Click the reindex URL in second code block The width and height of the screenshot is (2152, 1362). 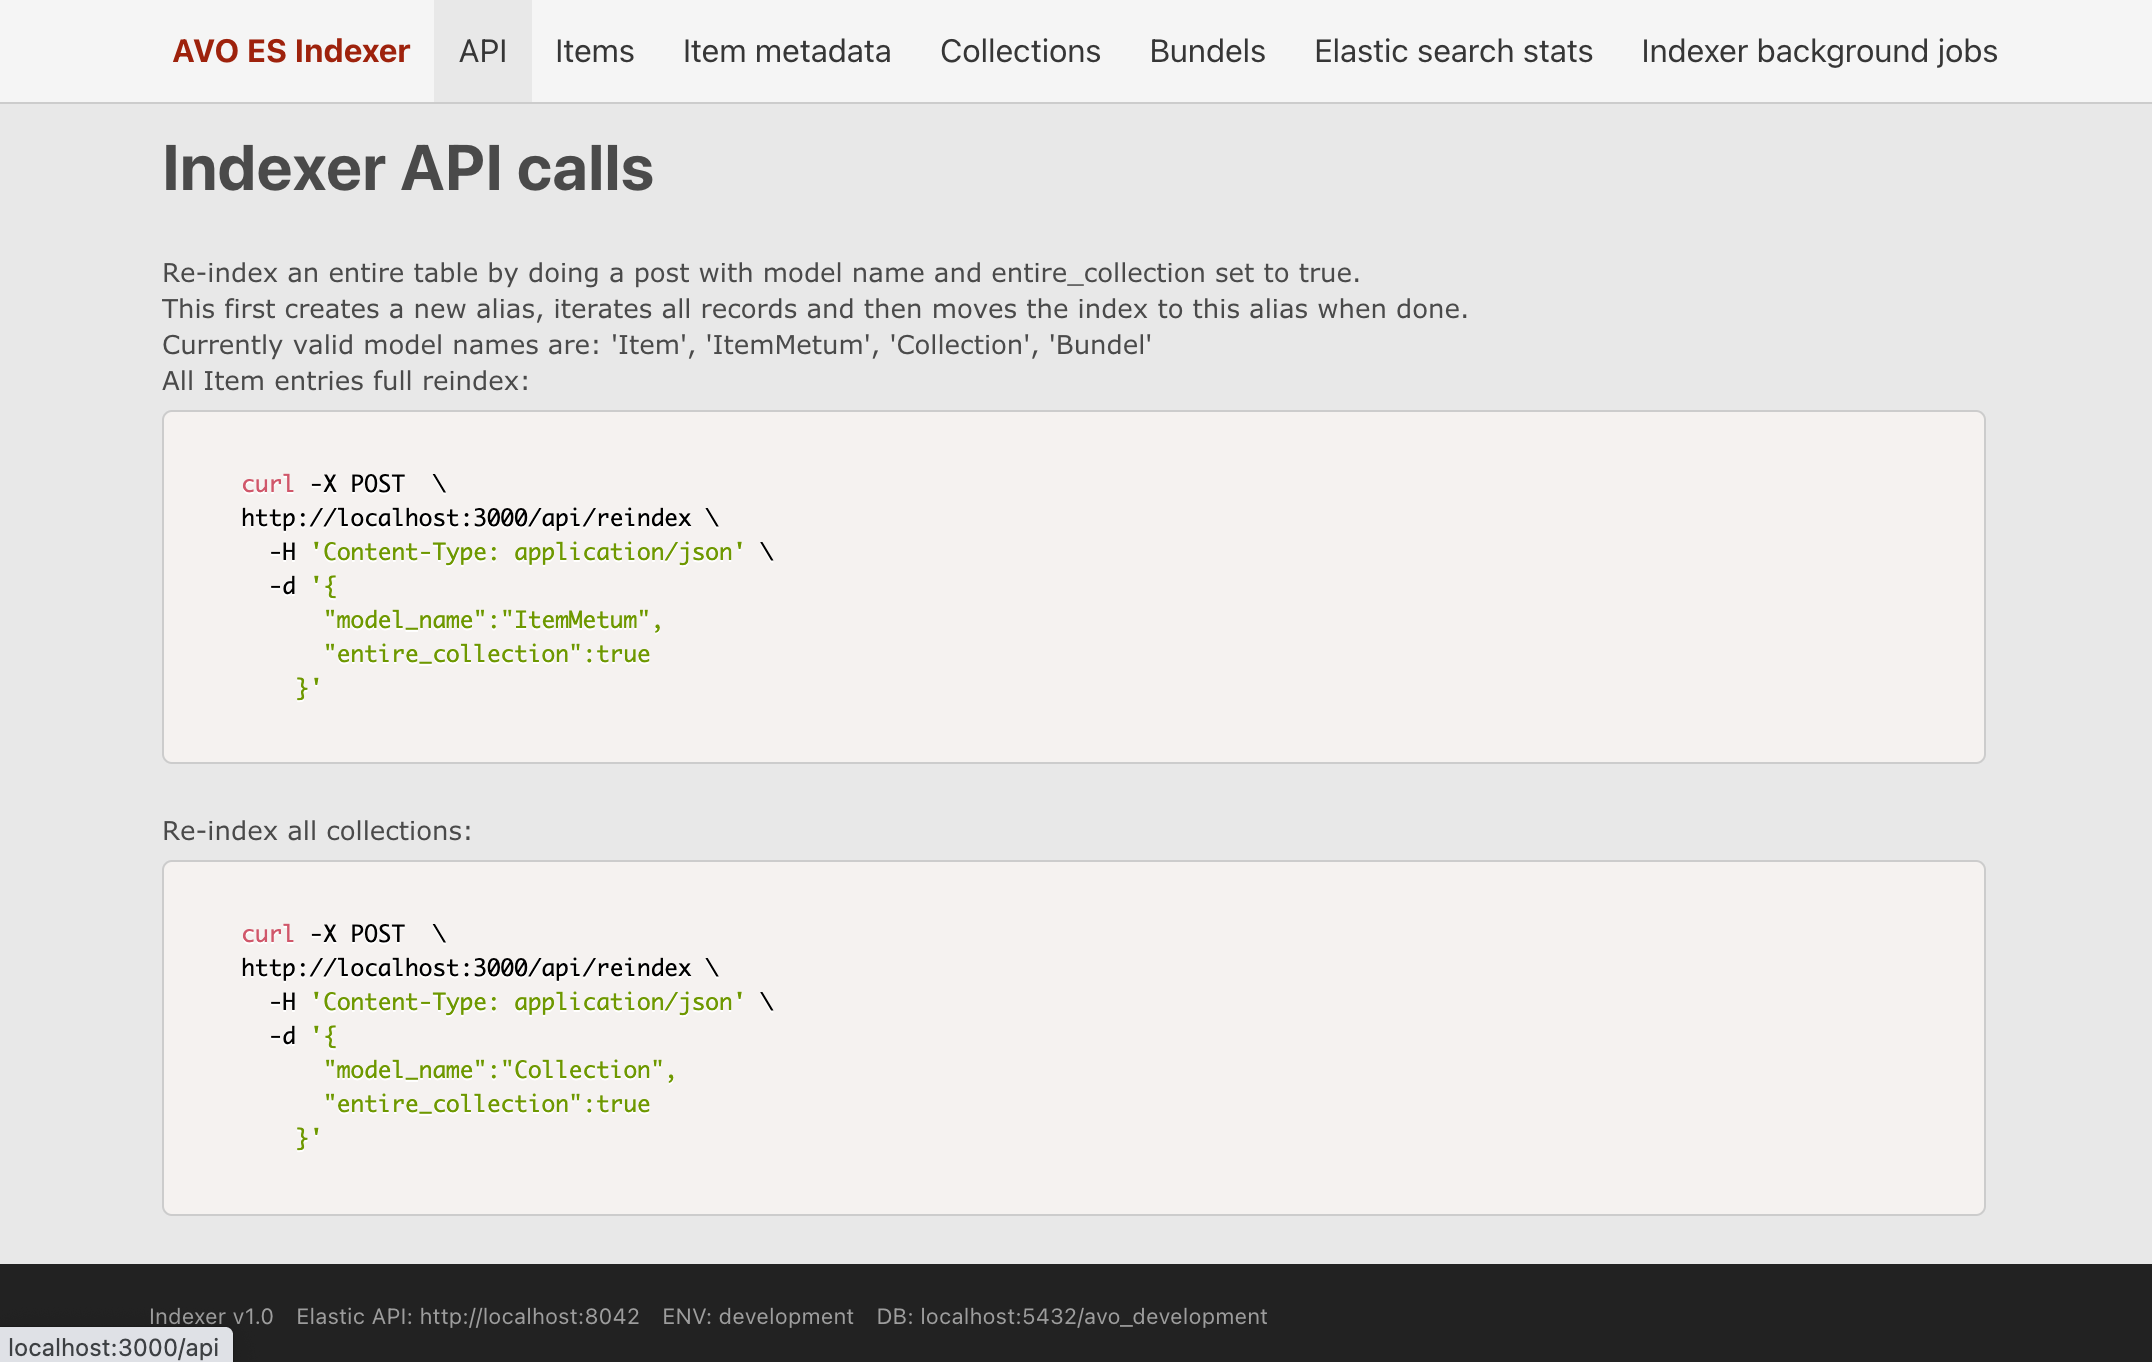[466, 968]
